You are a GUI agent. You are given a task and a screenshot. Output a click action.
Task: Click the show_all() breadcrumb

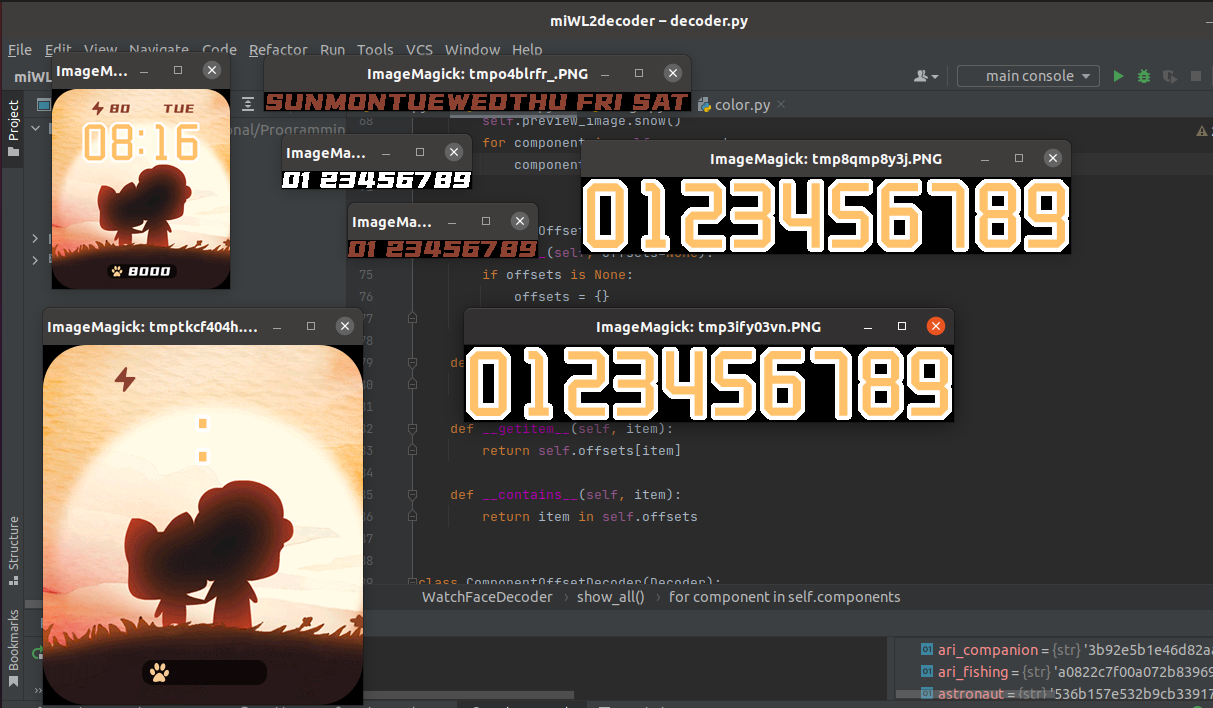(610, 597)
